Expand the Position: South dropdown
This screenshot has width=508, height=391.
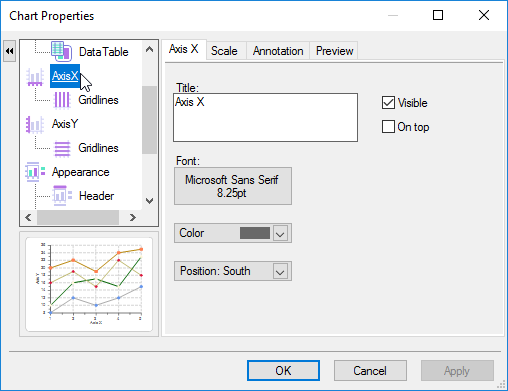(280, 271)
